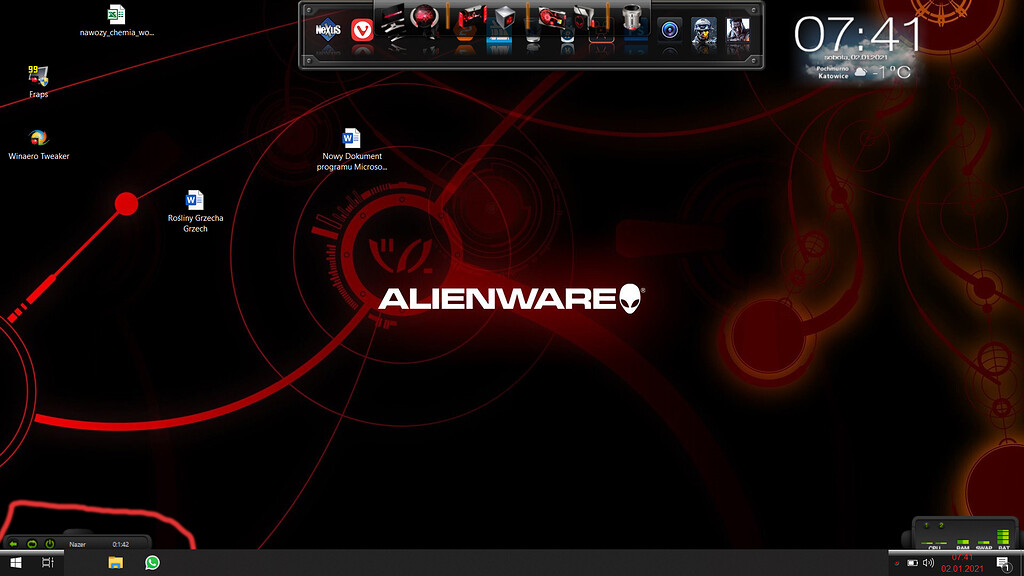Open File Explorer from the taskbar

click(x=114, y=563)
